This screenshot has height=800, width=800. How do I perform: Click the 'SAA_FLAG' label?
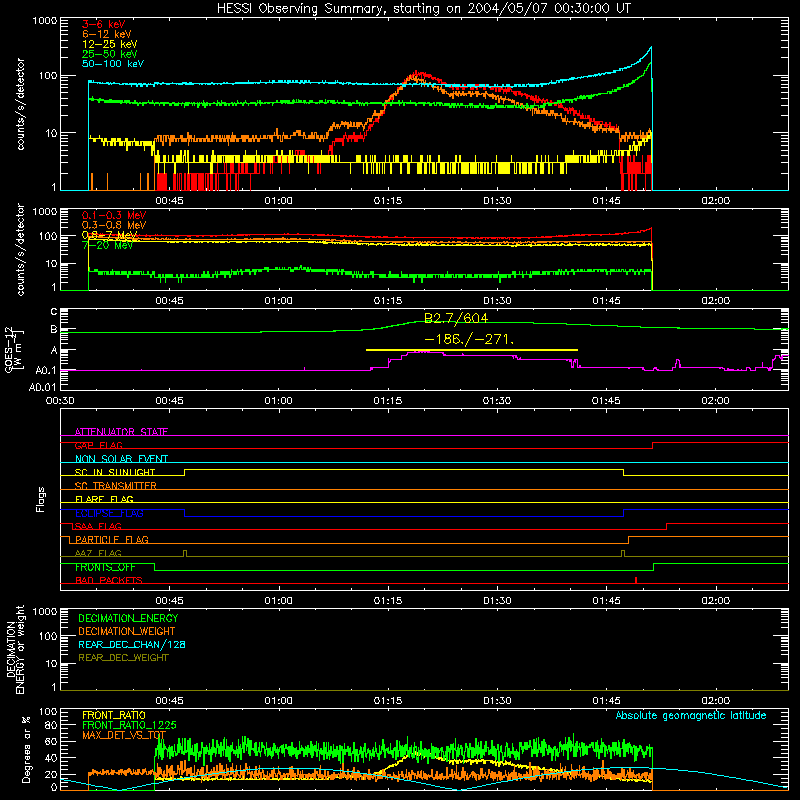tap(98, 526)
